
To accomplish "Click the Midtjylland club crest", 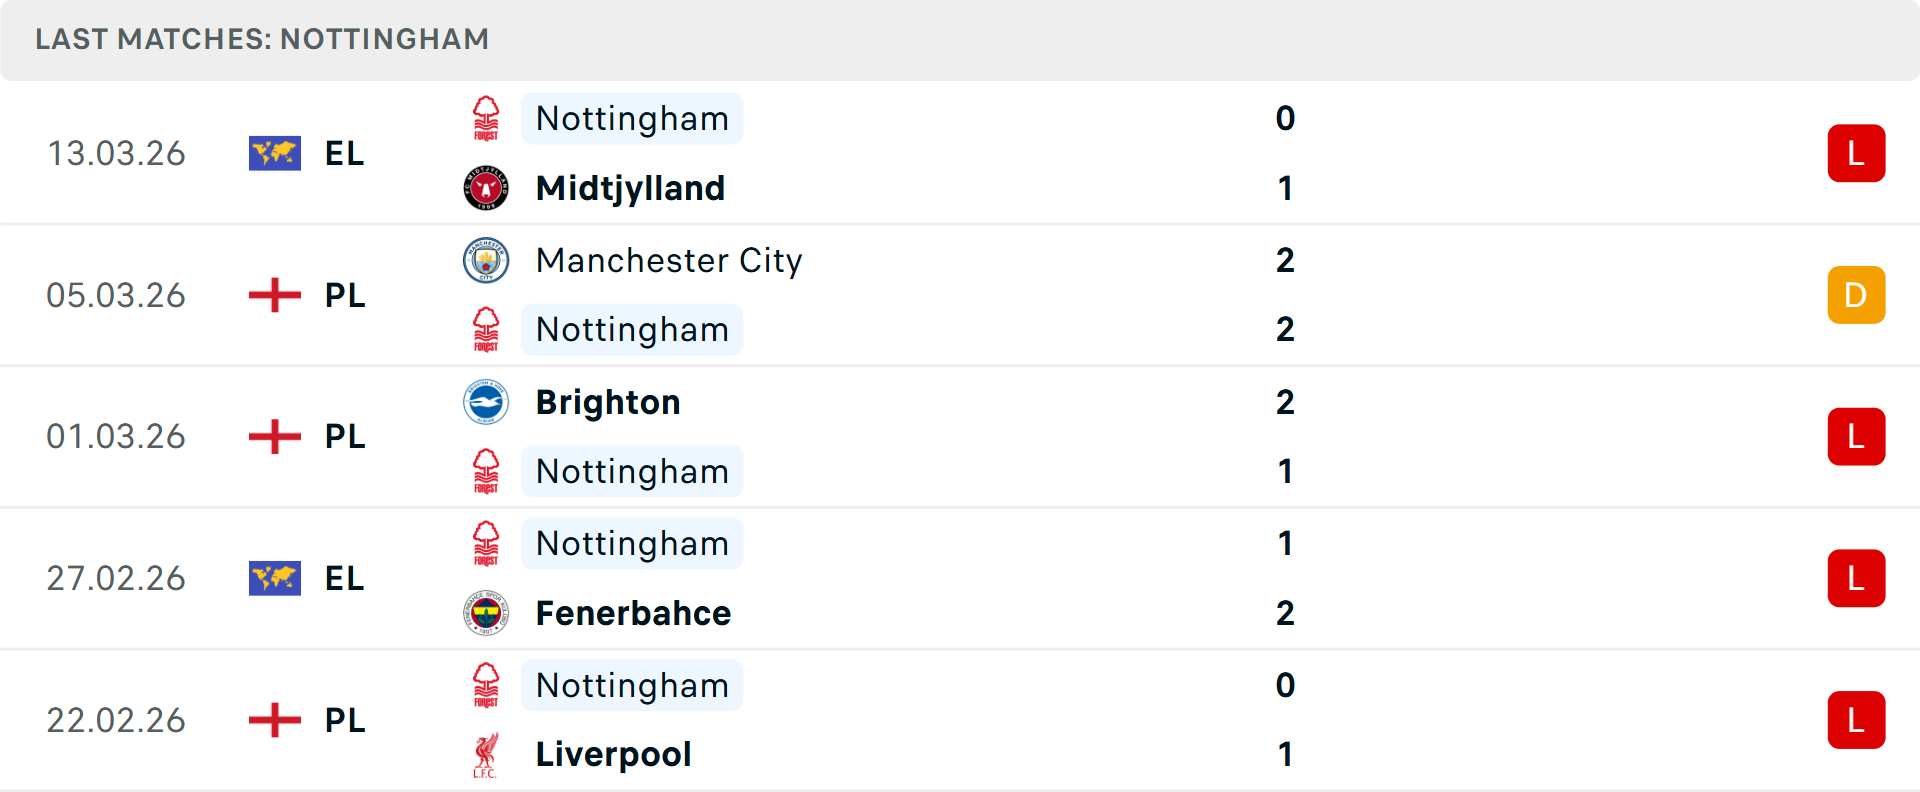I will point(486,188).
